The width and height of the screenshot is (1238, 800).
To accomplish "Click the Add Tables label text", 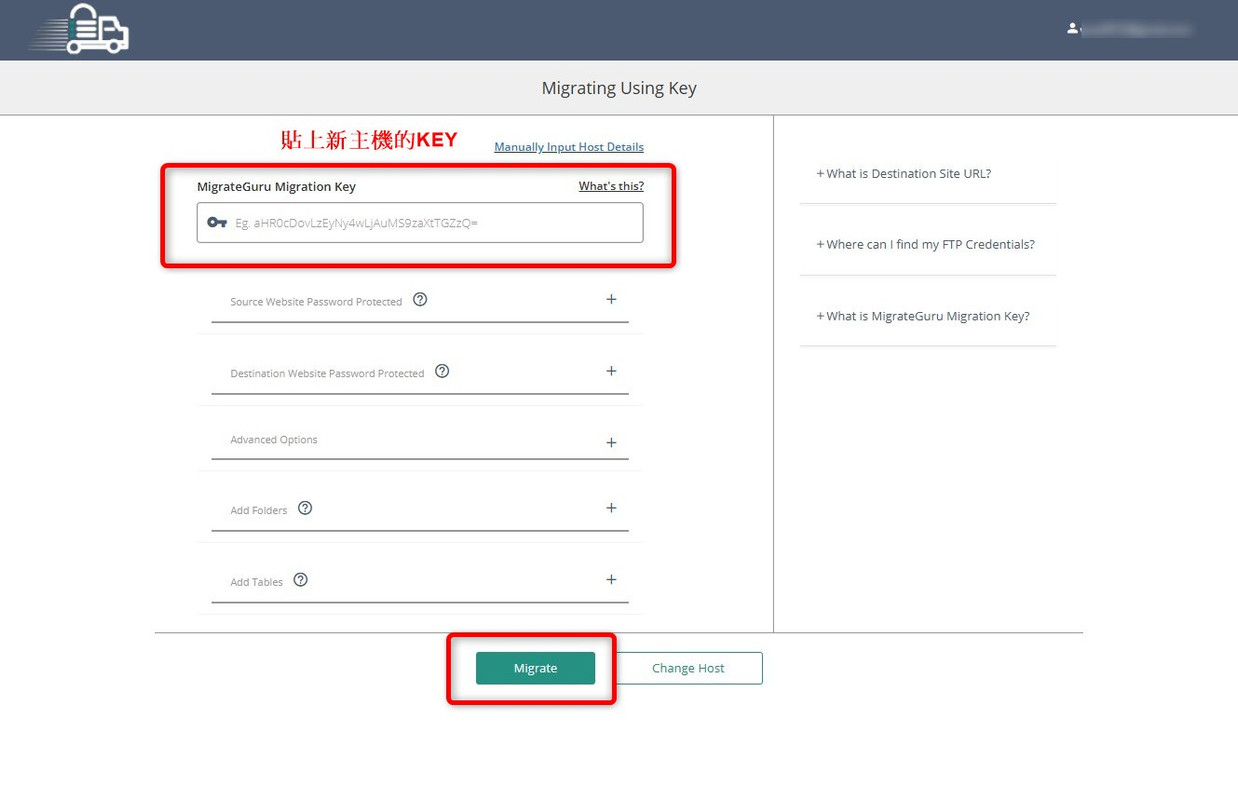I will pos(257,582).
